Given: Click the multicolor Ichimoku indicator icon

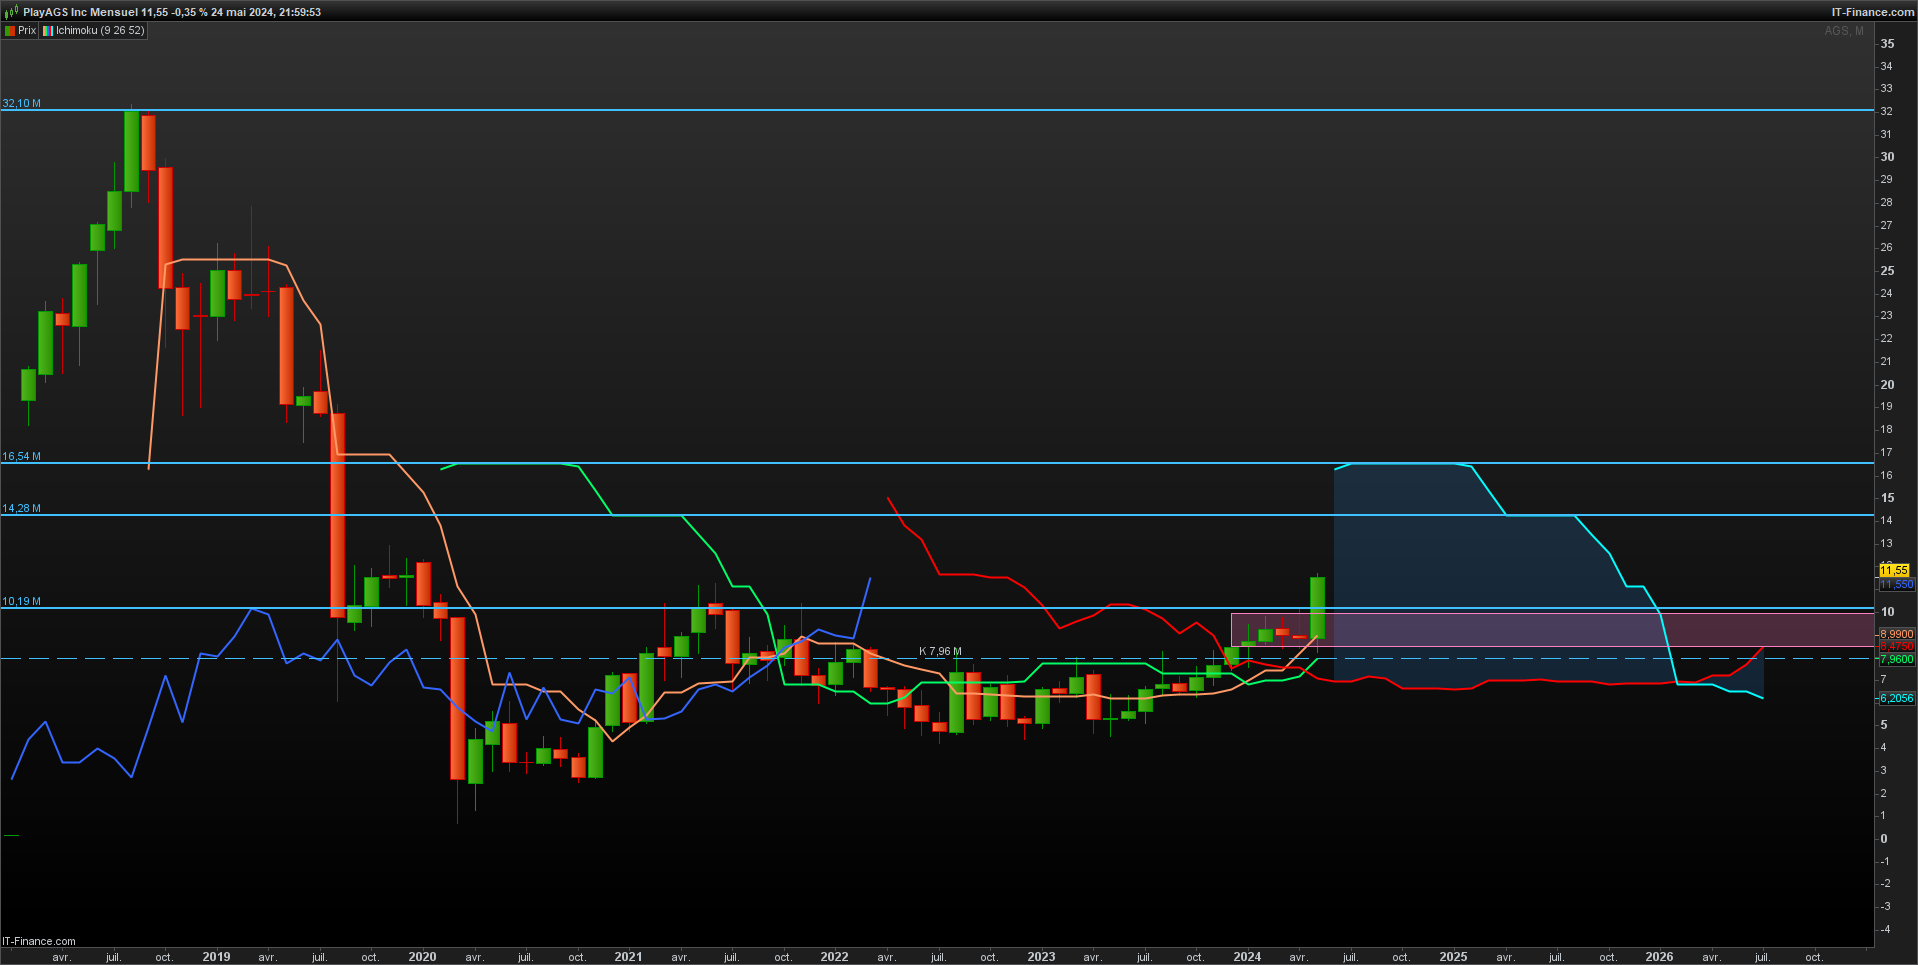Looking at the screenshot, I should click(47, 31).
